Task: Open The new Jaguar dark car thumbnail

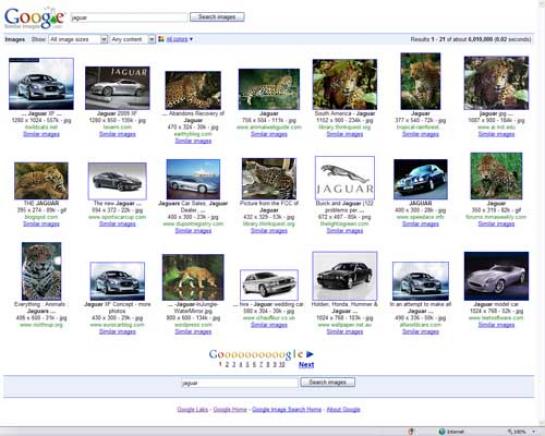Action: (x=117, y=181)
